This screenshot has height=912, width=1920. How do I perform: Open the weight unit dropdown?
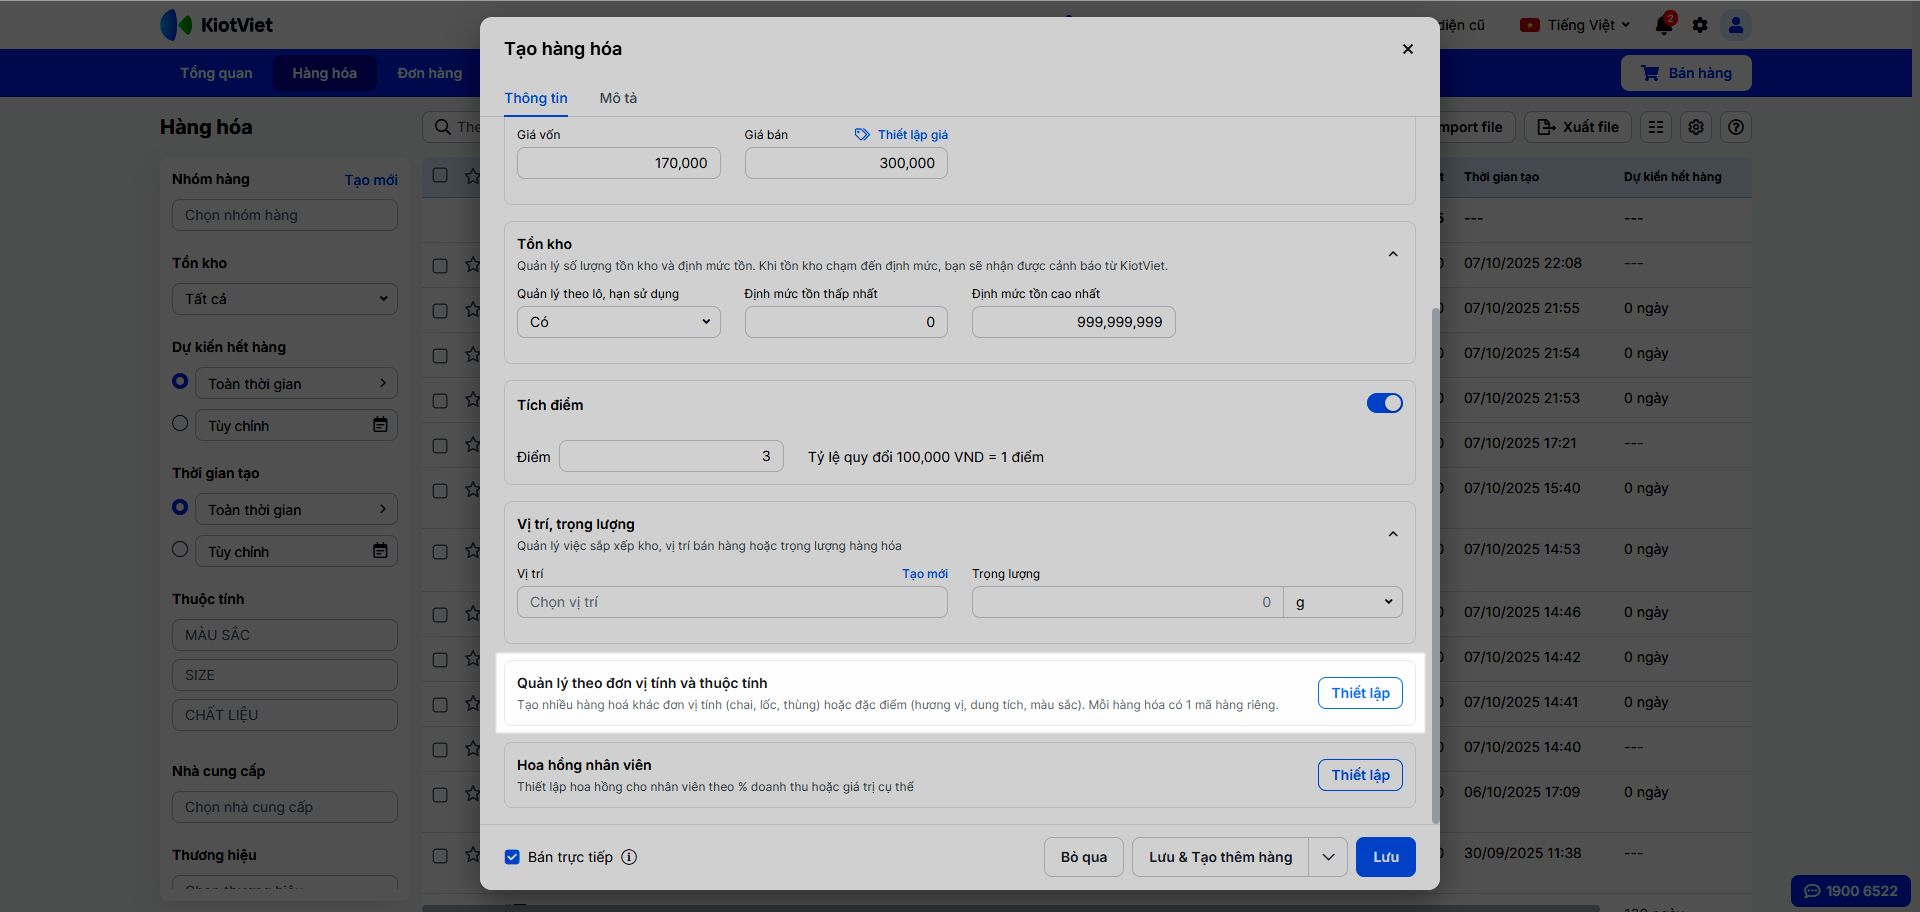(1343, 602)
